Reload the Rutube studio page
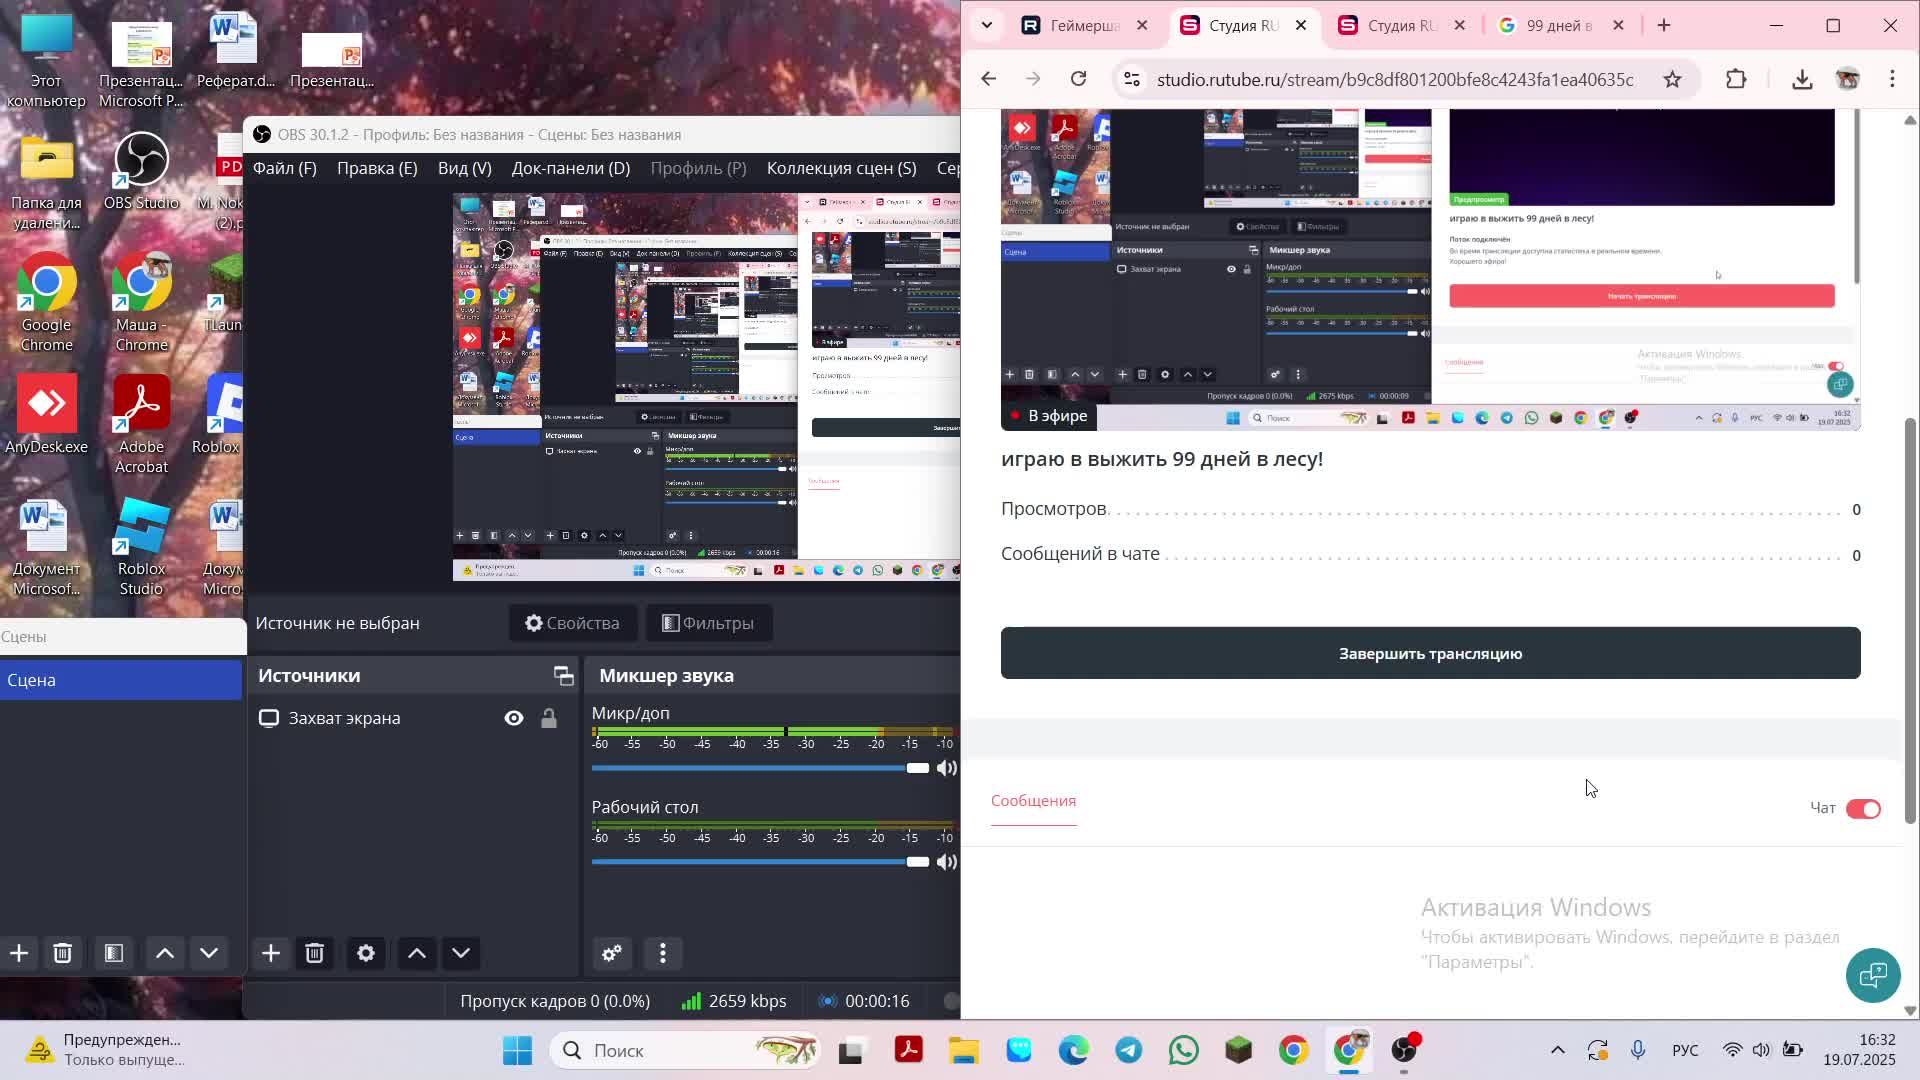Screen dimensions: 1920x1080 point(1078,79)
